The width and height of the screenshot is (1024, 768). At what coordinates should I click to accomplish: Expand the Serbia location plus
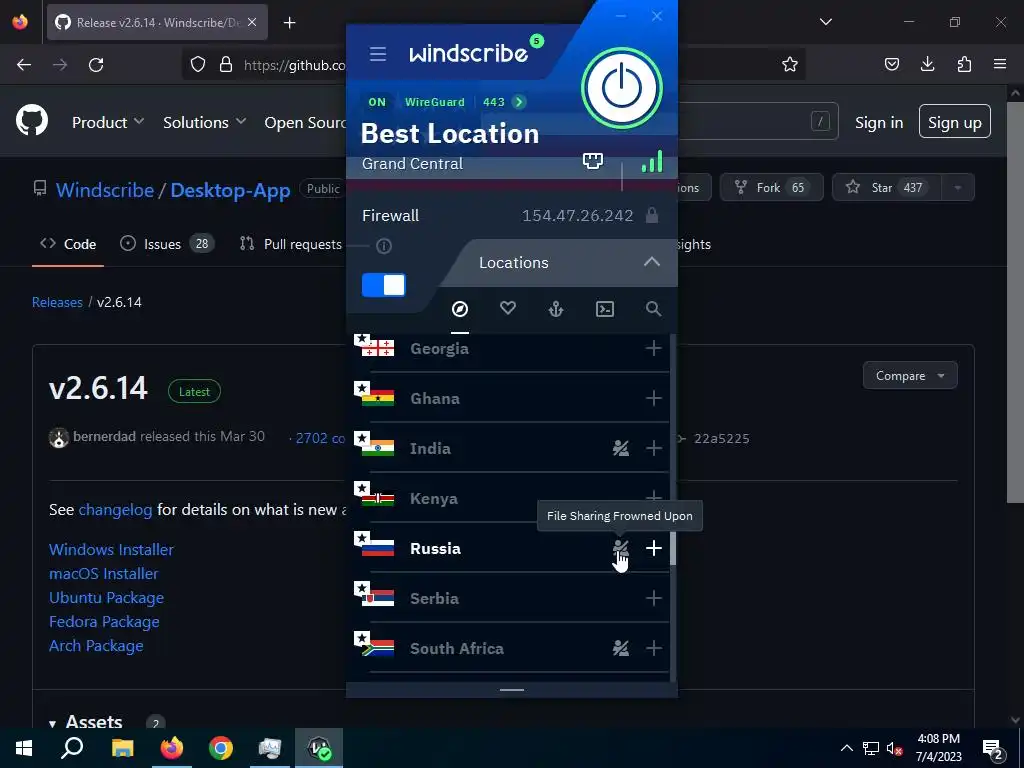(653, 598)
